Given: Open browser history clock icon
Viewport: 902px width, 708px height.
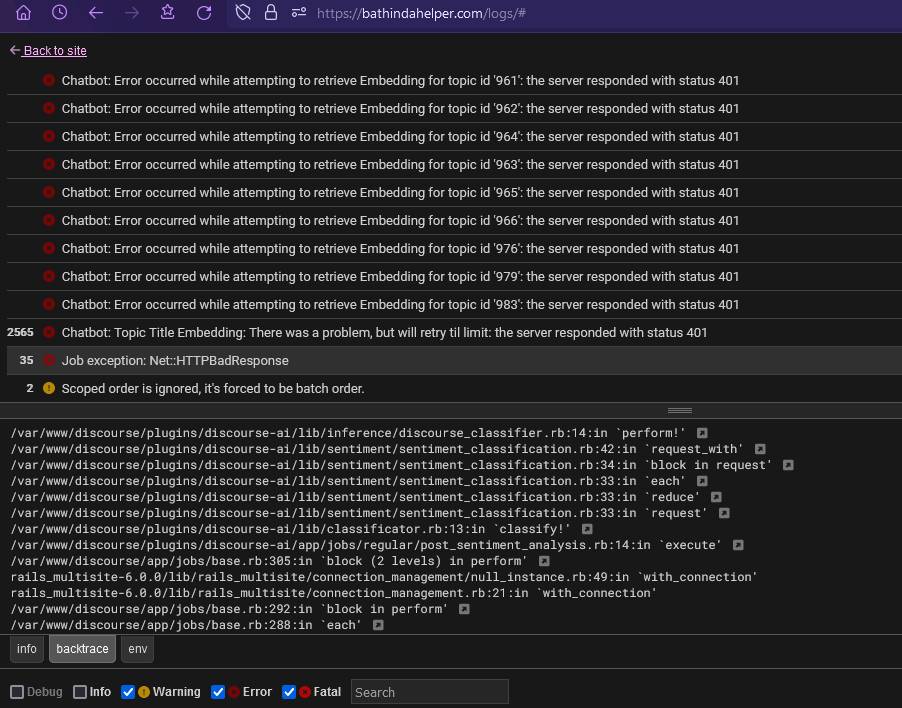Looking at the screenshot, I should pos(59,12).
